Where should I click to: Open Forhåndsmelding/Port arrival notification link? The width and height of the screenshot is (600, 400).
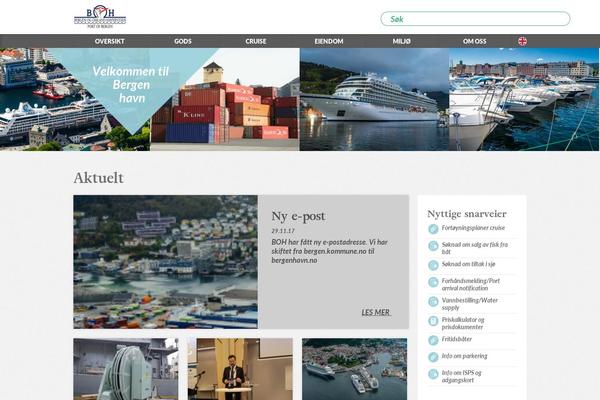pyautogui.click(x=471, y=284)
